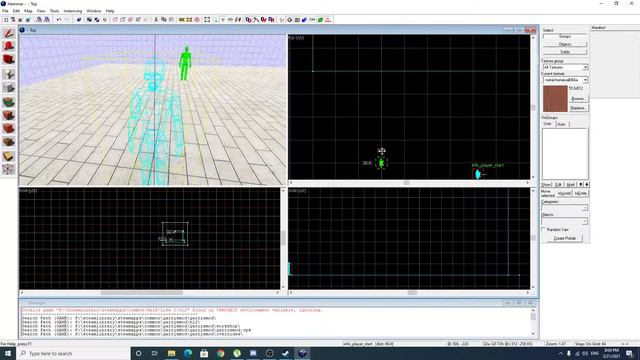Move VisGroup up with up arrow
The width and height of the screenshot is (640, 360).
[x=581, y=184]
